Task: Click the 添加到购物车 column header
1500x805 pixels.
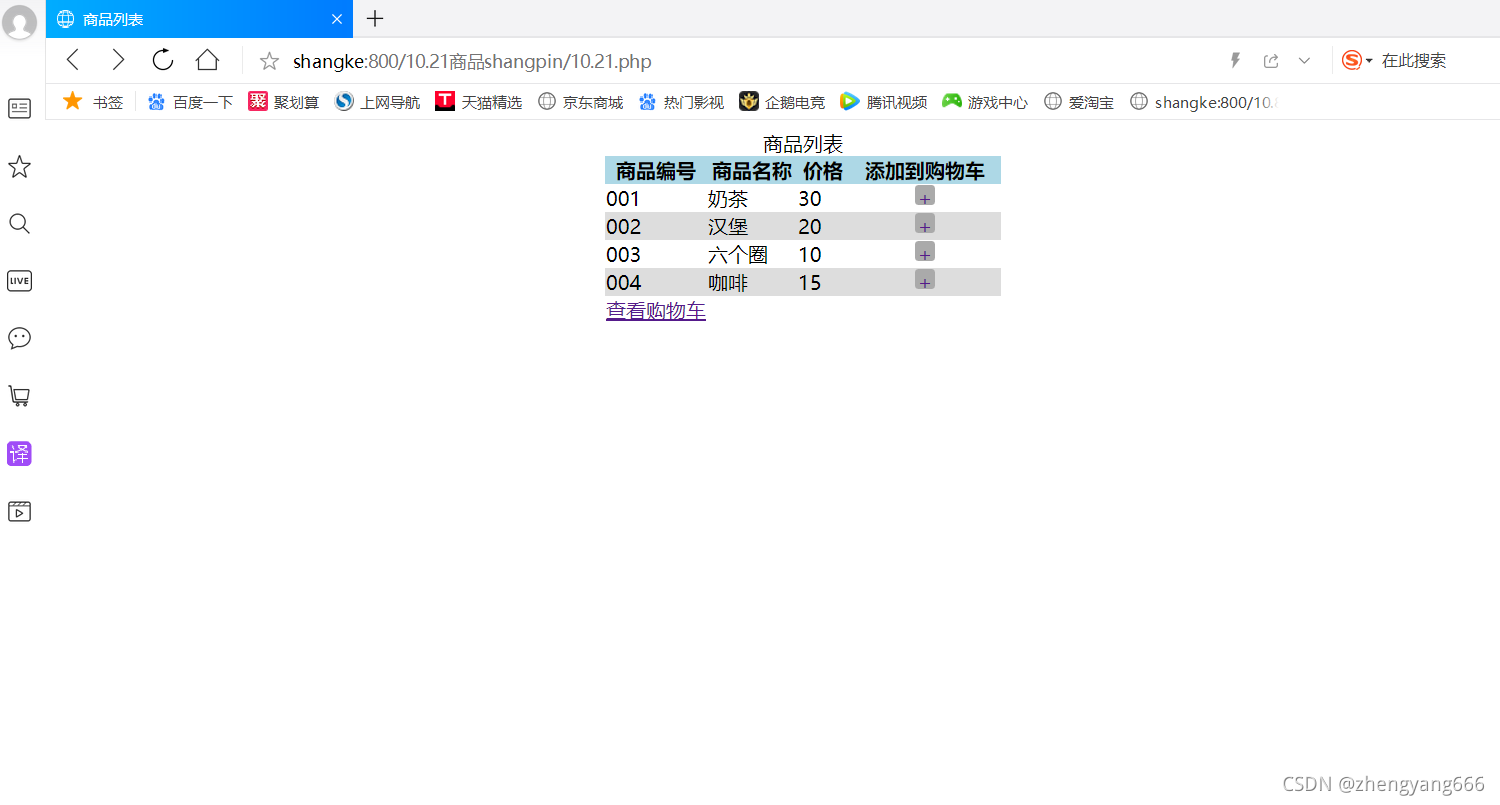Action: coord(925,171)
